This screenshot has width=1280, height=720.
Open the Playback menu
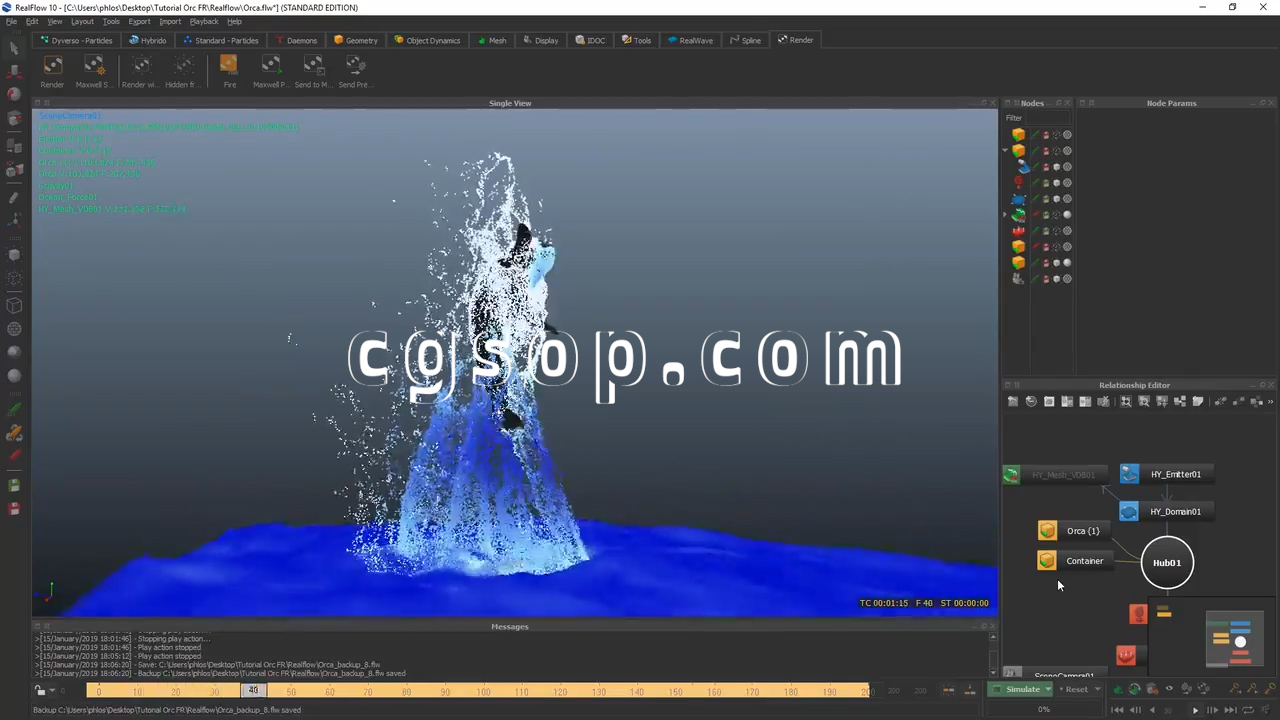coord(204,21)
